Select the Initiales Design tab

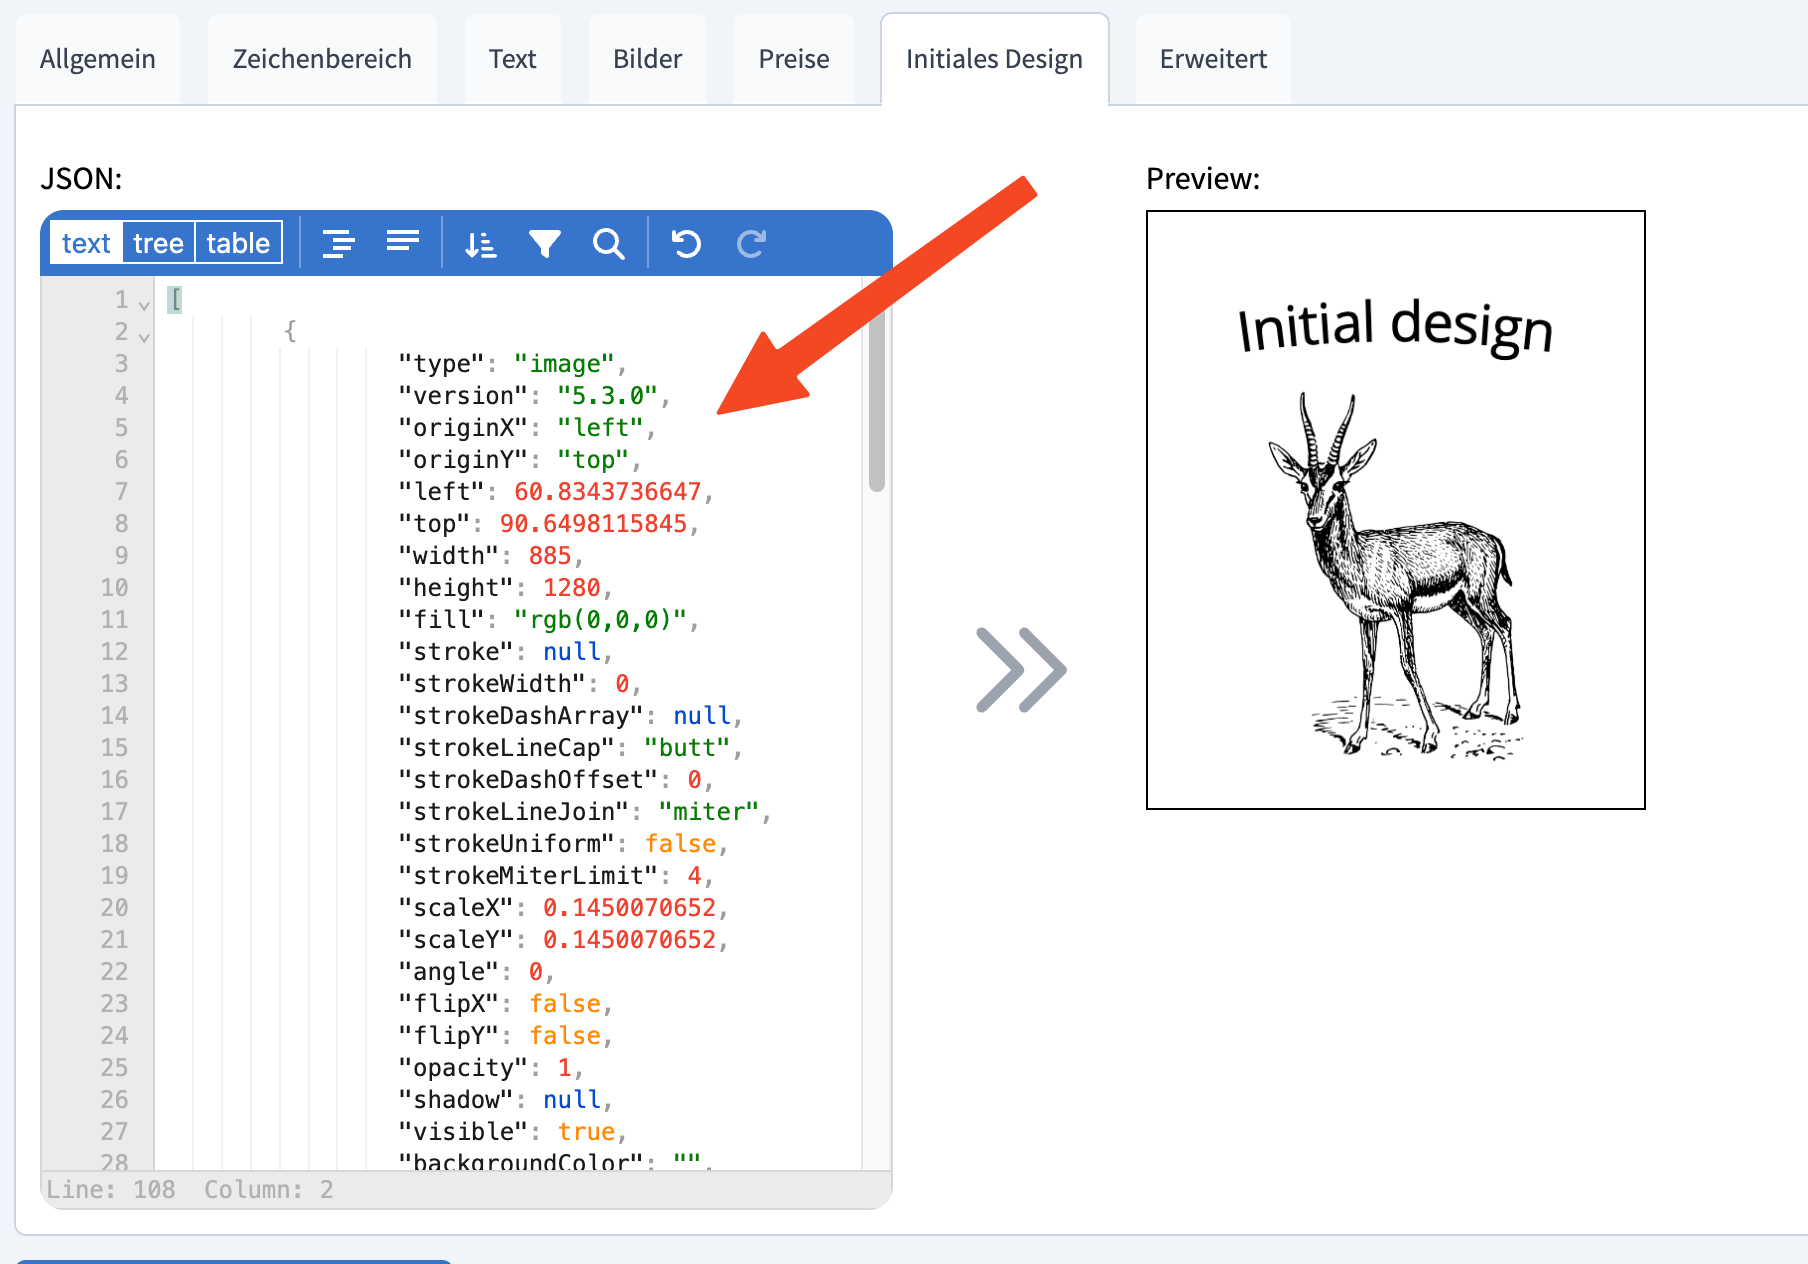click(x=994, y=59)
